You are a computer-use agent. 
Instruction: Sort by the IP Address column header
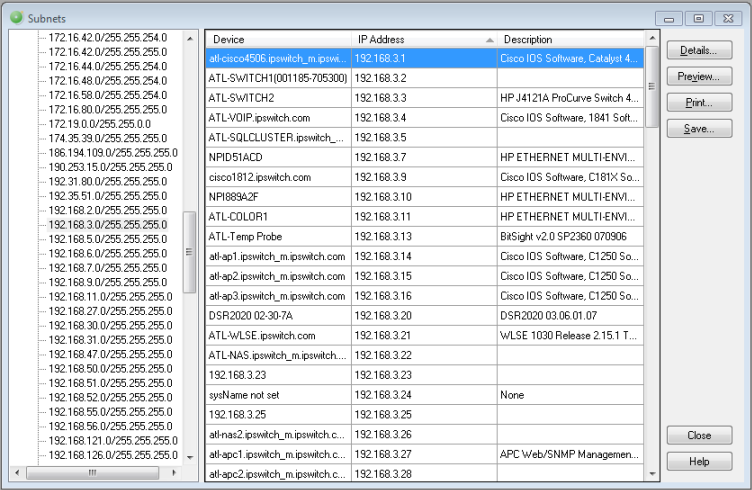[424, 39]
